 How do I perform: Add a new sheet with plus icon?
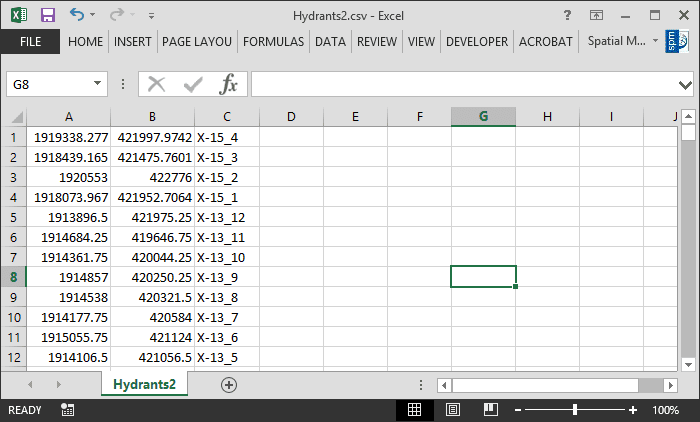(x=229, y=384)
